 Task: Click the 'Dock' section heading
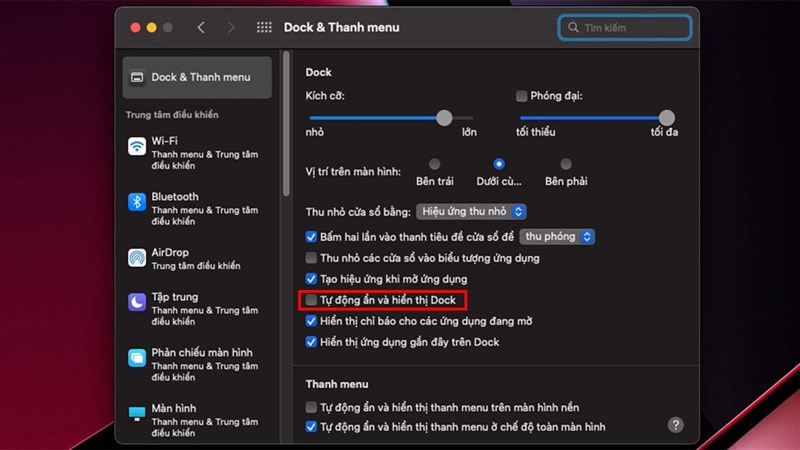(318, 72)
